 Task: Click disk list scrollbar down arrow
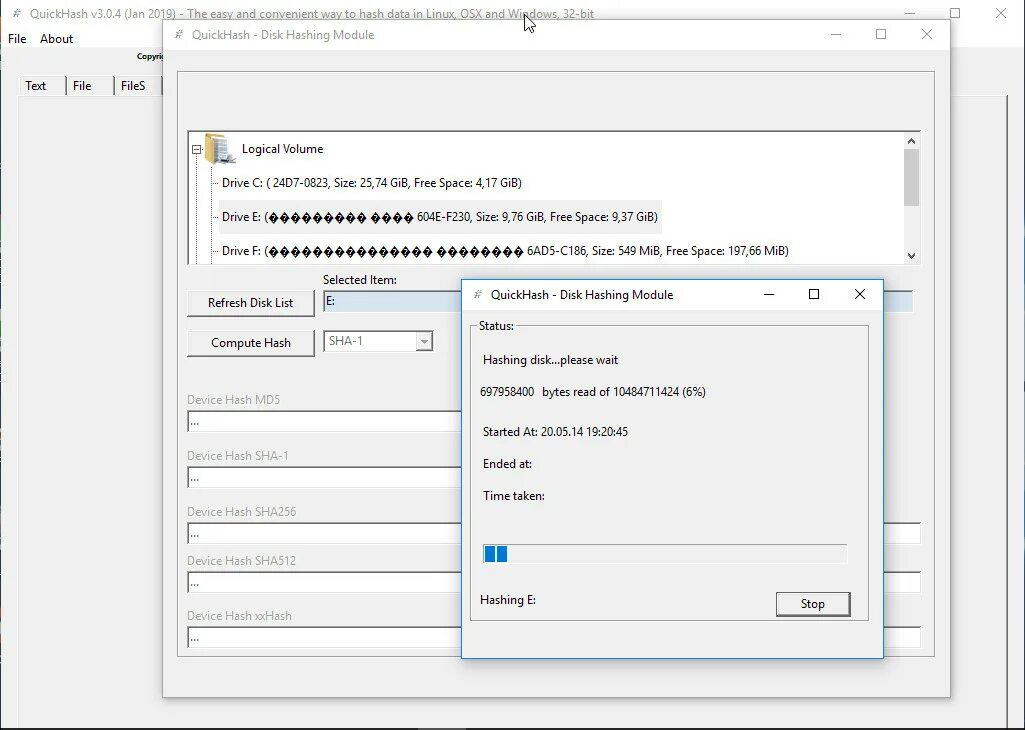[x=911, y=256]
